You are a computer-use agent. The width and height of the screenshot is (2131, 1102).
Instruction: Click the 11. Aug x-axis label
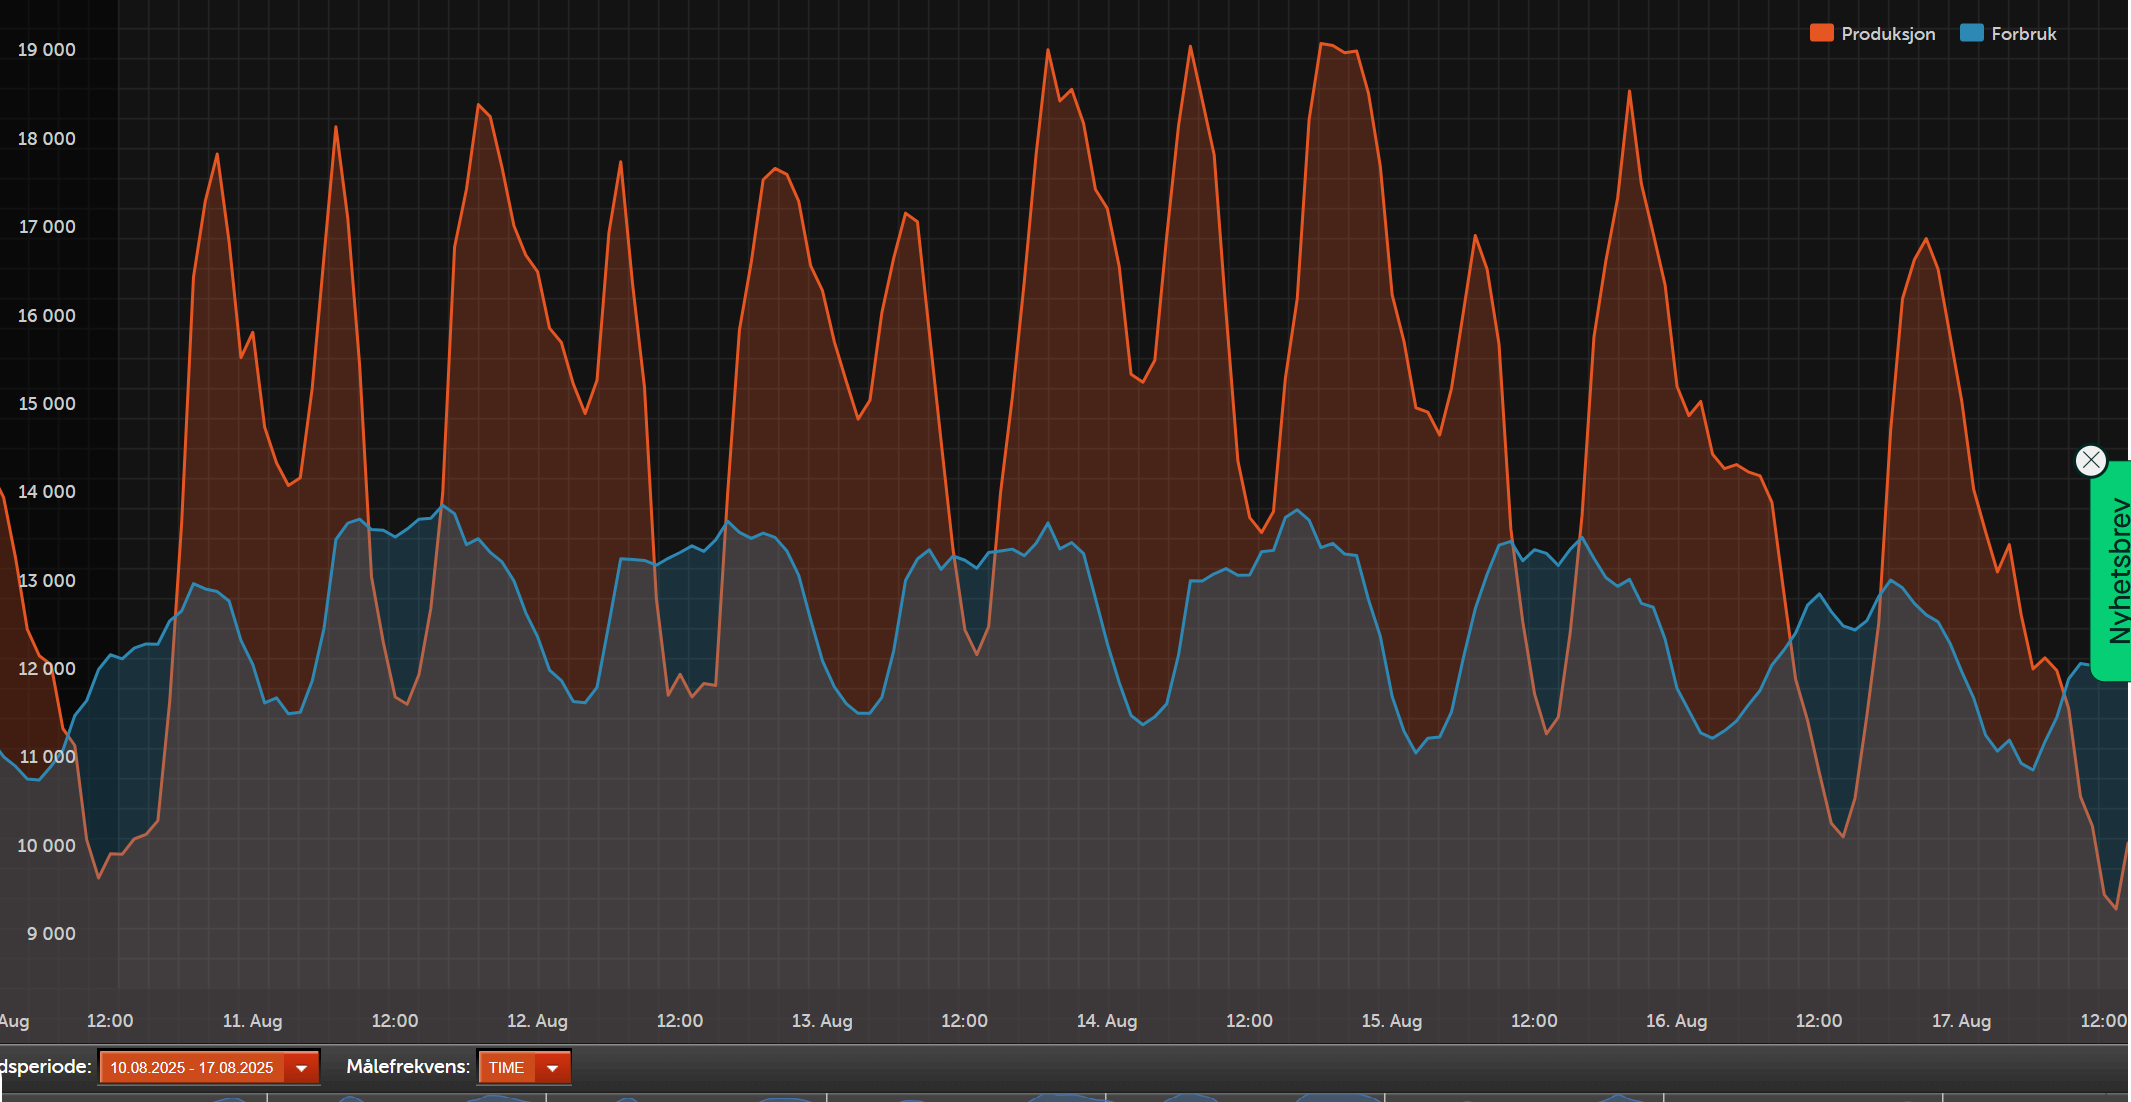pyautogui.click(x=252, y=1021)
